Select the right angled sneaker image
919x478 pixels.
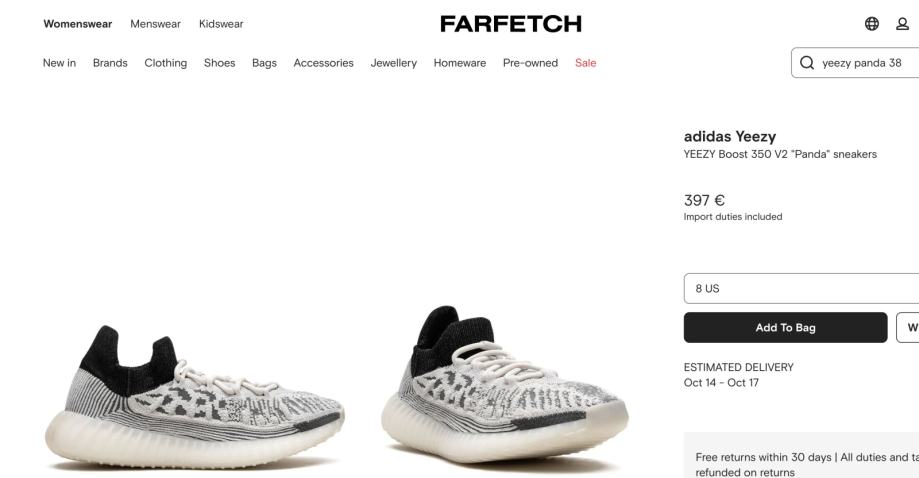(x=504, y=385)
